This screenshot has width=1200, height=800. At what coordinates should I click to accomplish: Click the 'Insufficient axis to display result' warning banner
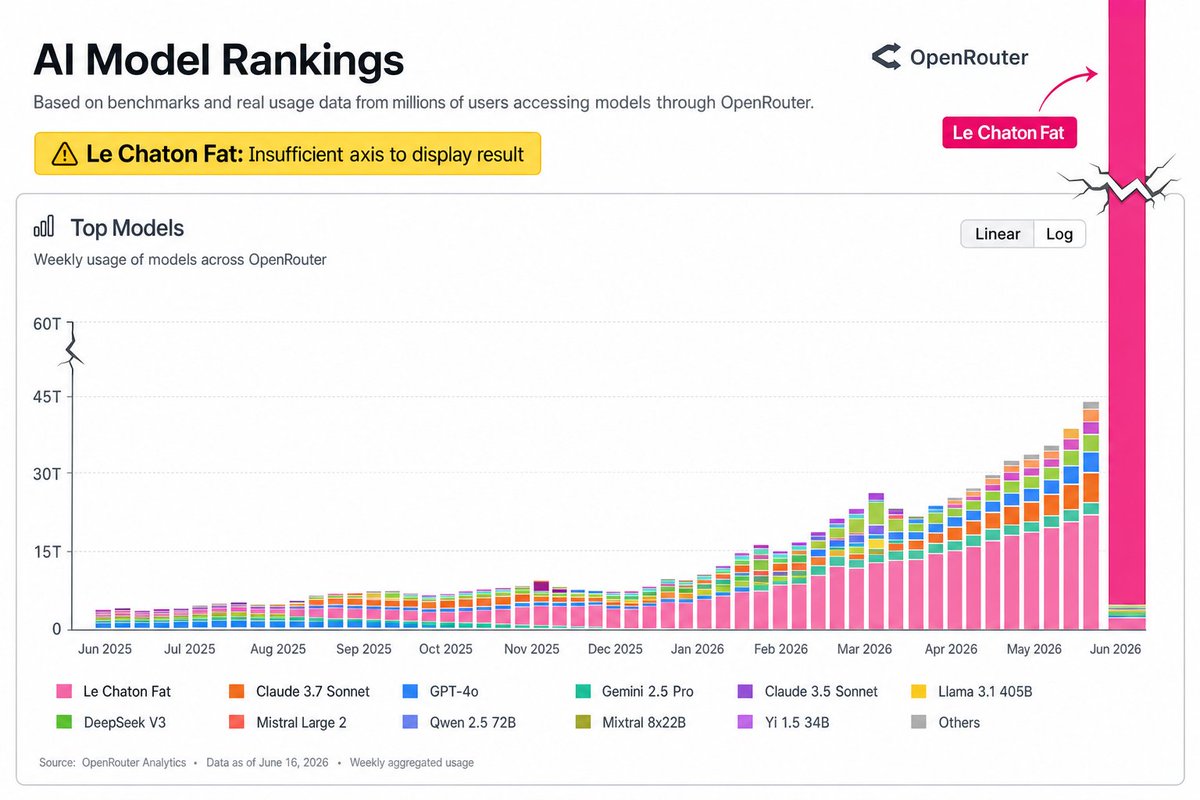(x=287, y=154)
